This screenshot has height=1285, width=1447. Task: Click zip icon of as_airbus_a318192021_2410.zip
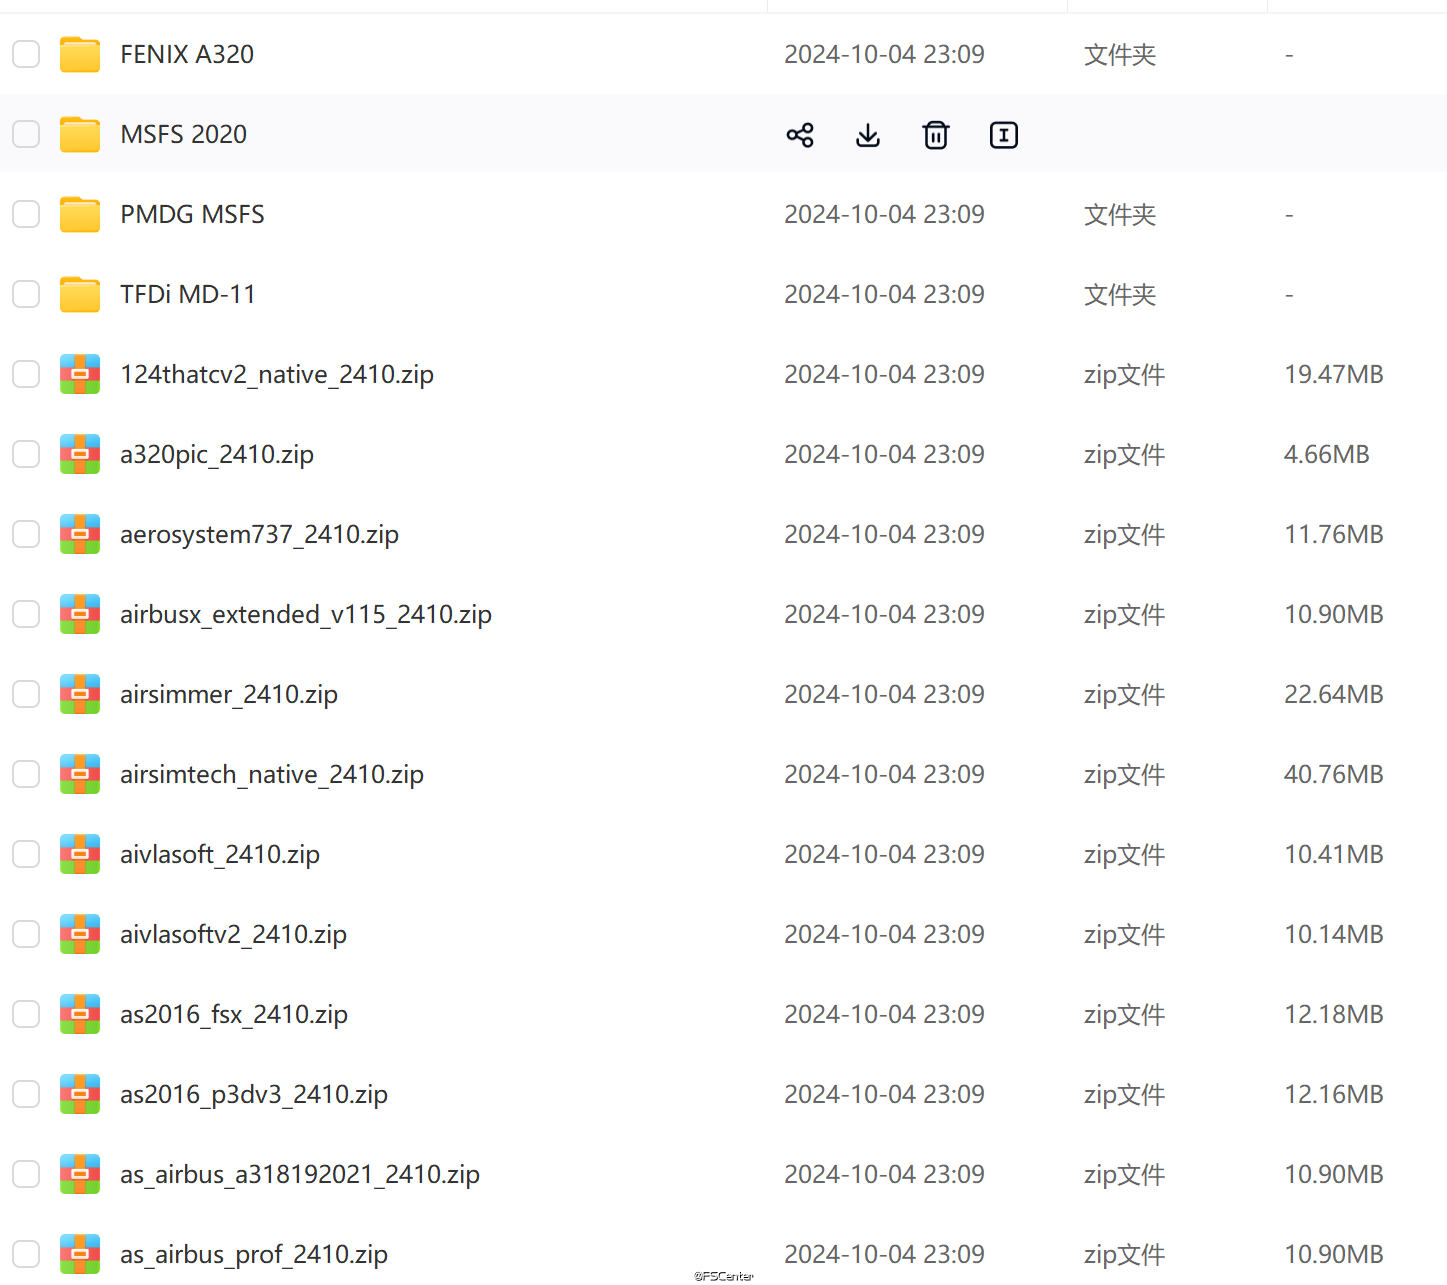(x=80, y=1174)
